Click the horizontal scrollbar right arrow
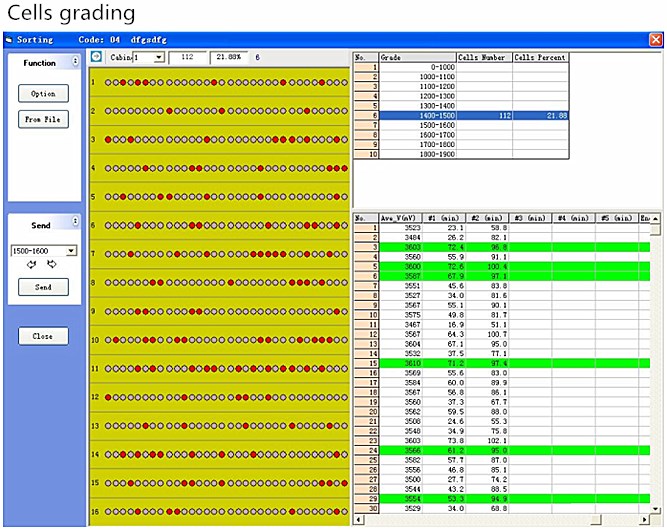 645,520
